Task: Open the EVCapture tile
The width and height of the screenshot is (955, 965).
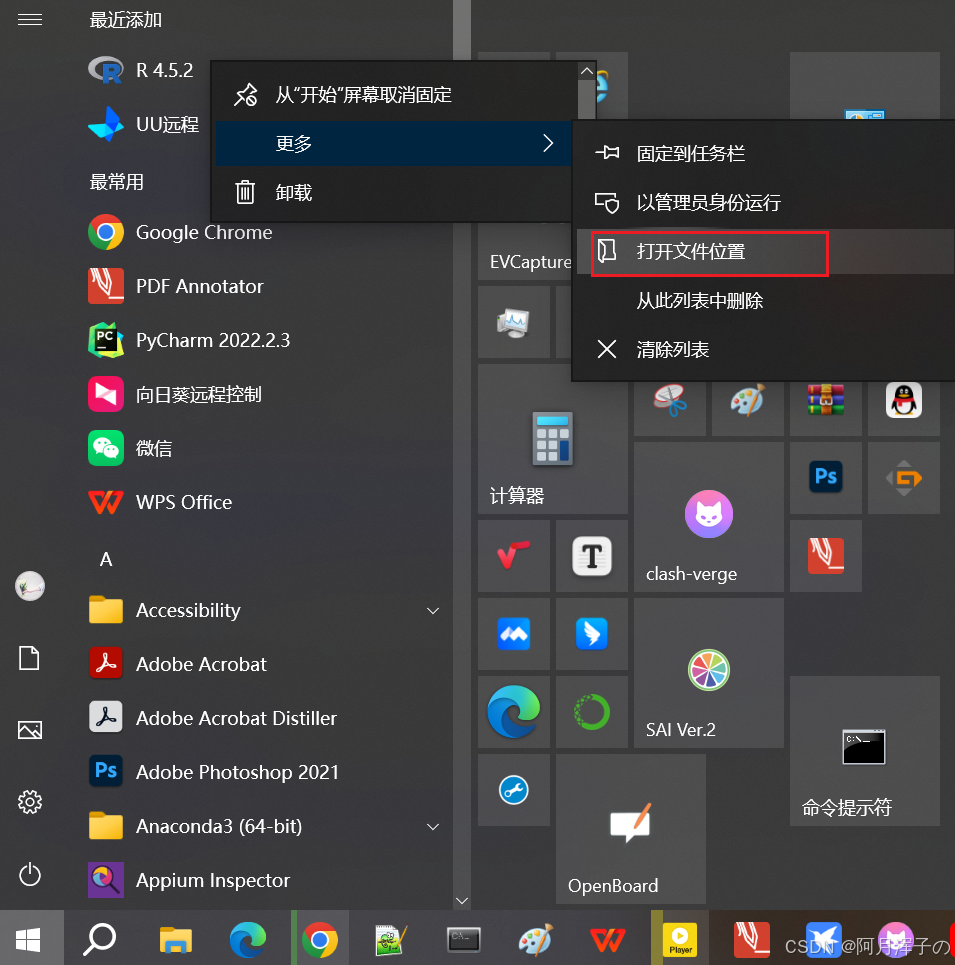Action: [524, 252]
